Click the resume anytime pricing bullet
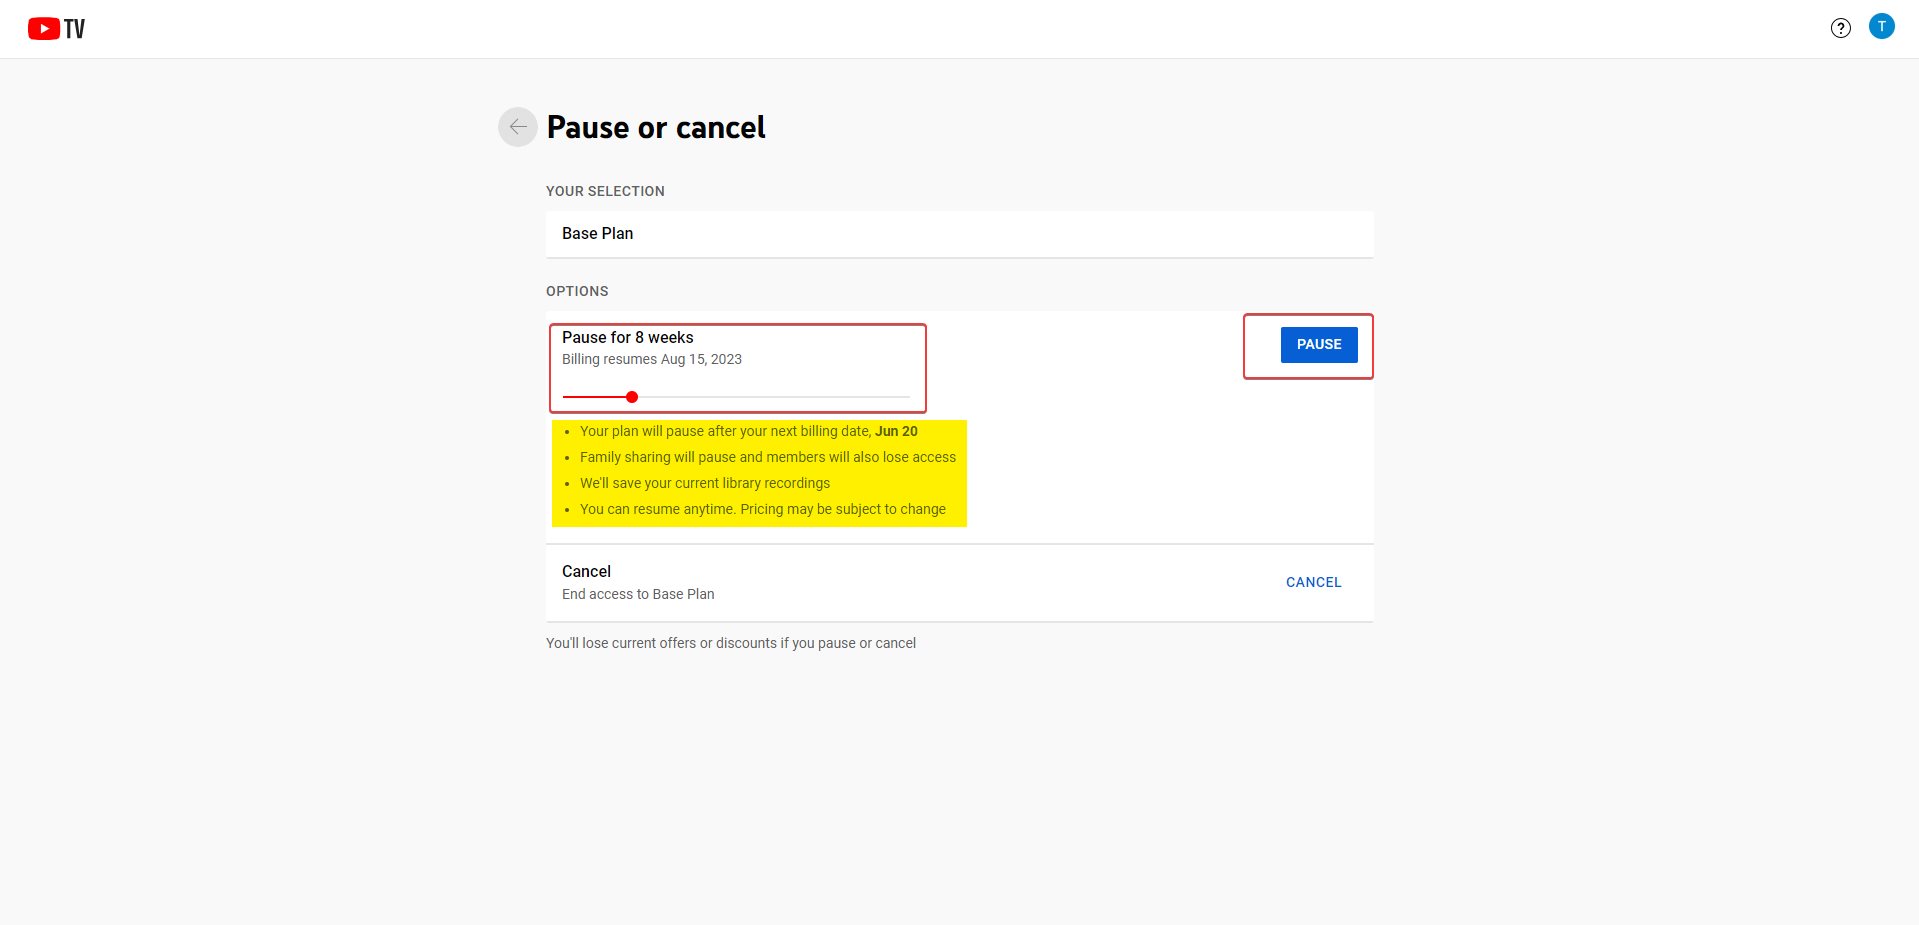Viewport: 1919px width, 925px height. pyautogui.click(x=763, y=509)
